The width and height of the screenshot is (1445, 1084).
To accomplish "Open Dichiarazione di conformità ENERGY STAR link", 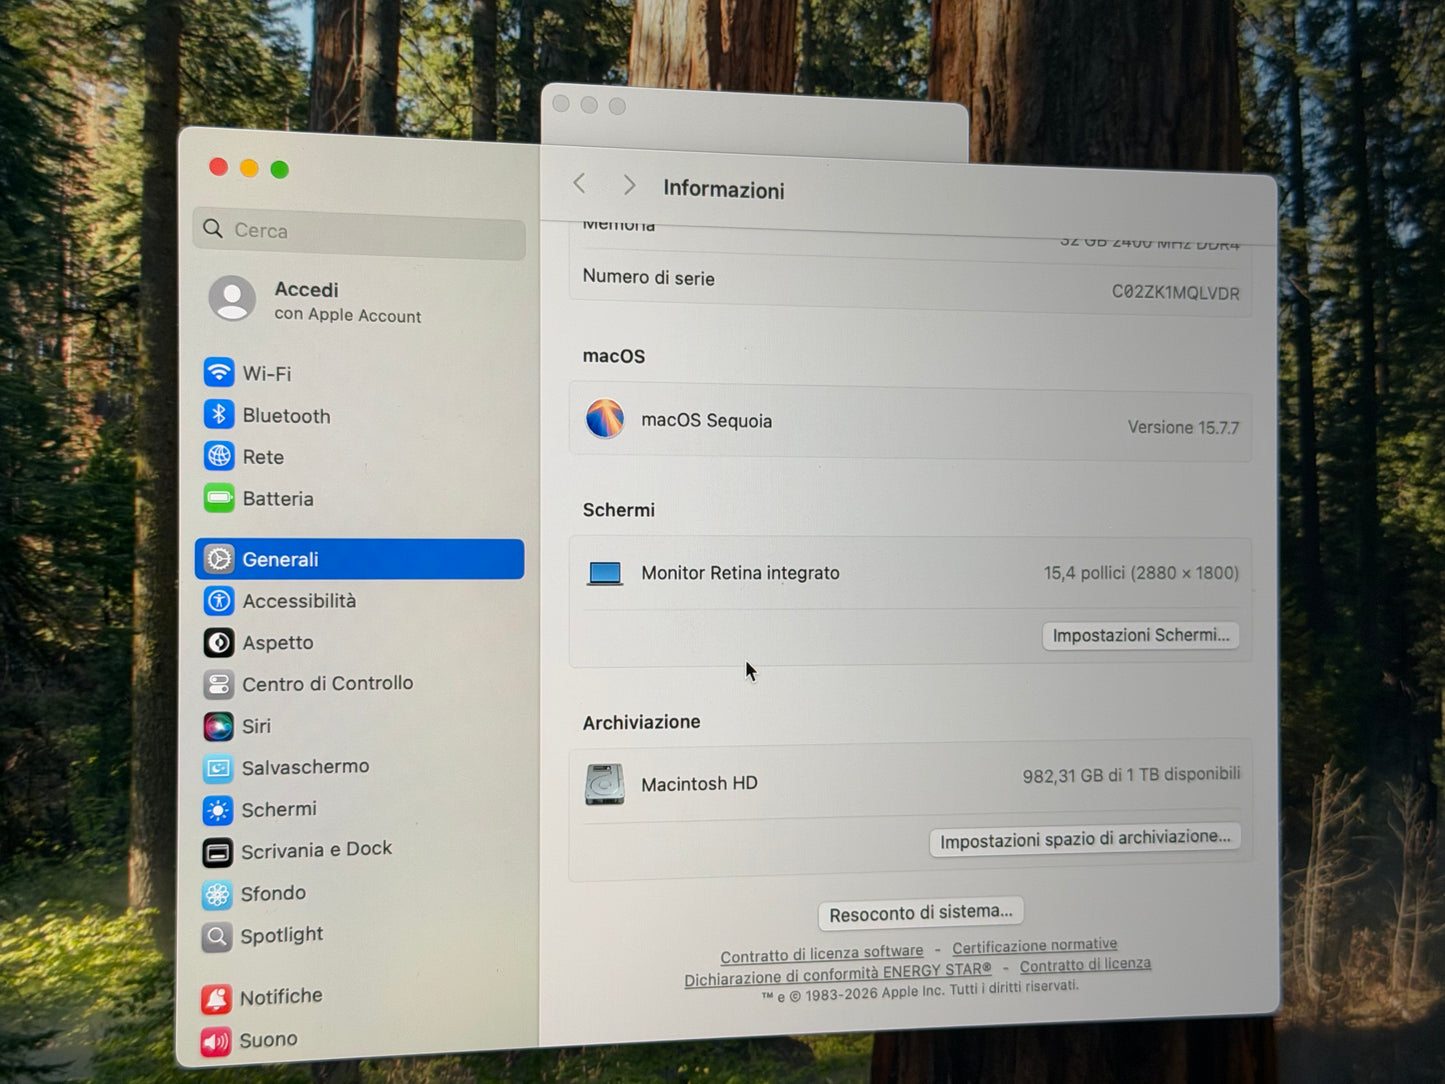I will pyautogui.click(x=838, y=975).
